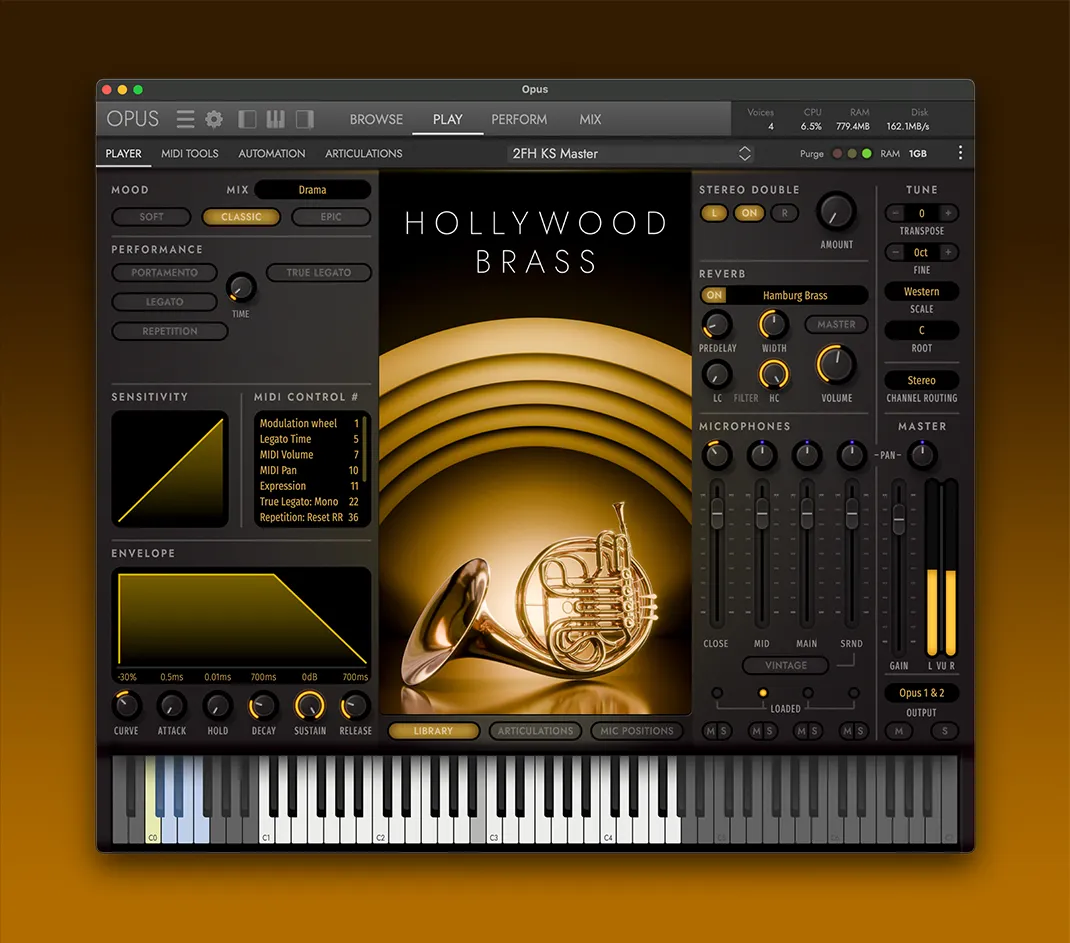Select Stereo Double L channel

click(x=714, y=213)
